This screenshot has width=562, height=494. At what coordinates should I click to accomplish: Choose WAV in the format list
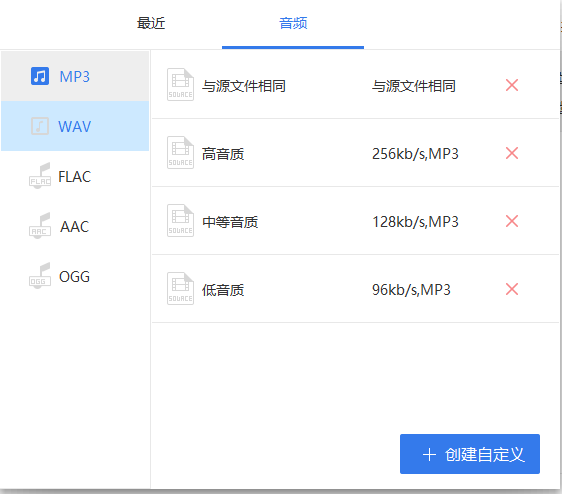[75, 126]
